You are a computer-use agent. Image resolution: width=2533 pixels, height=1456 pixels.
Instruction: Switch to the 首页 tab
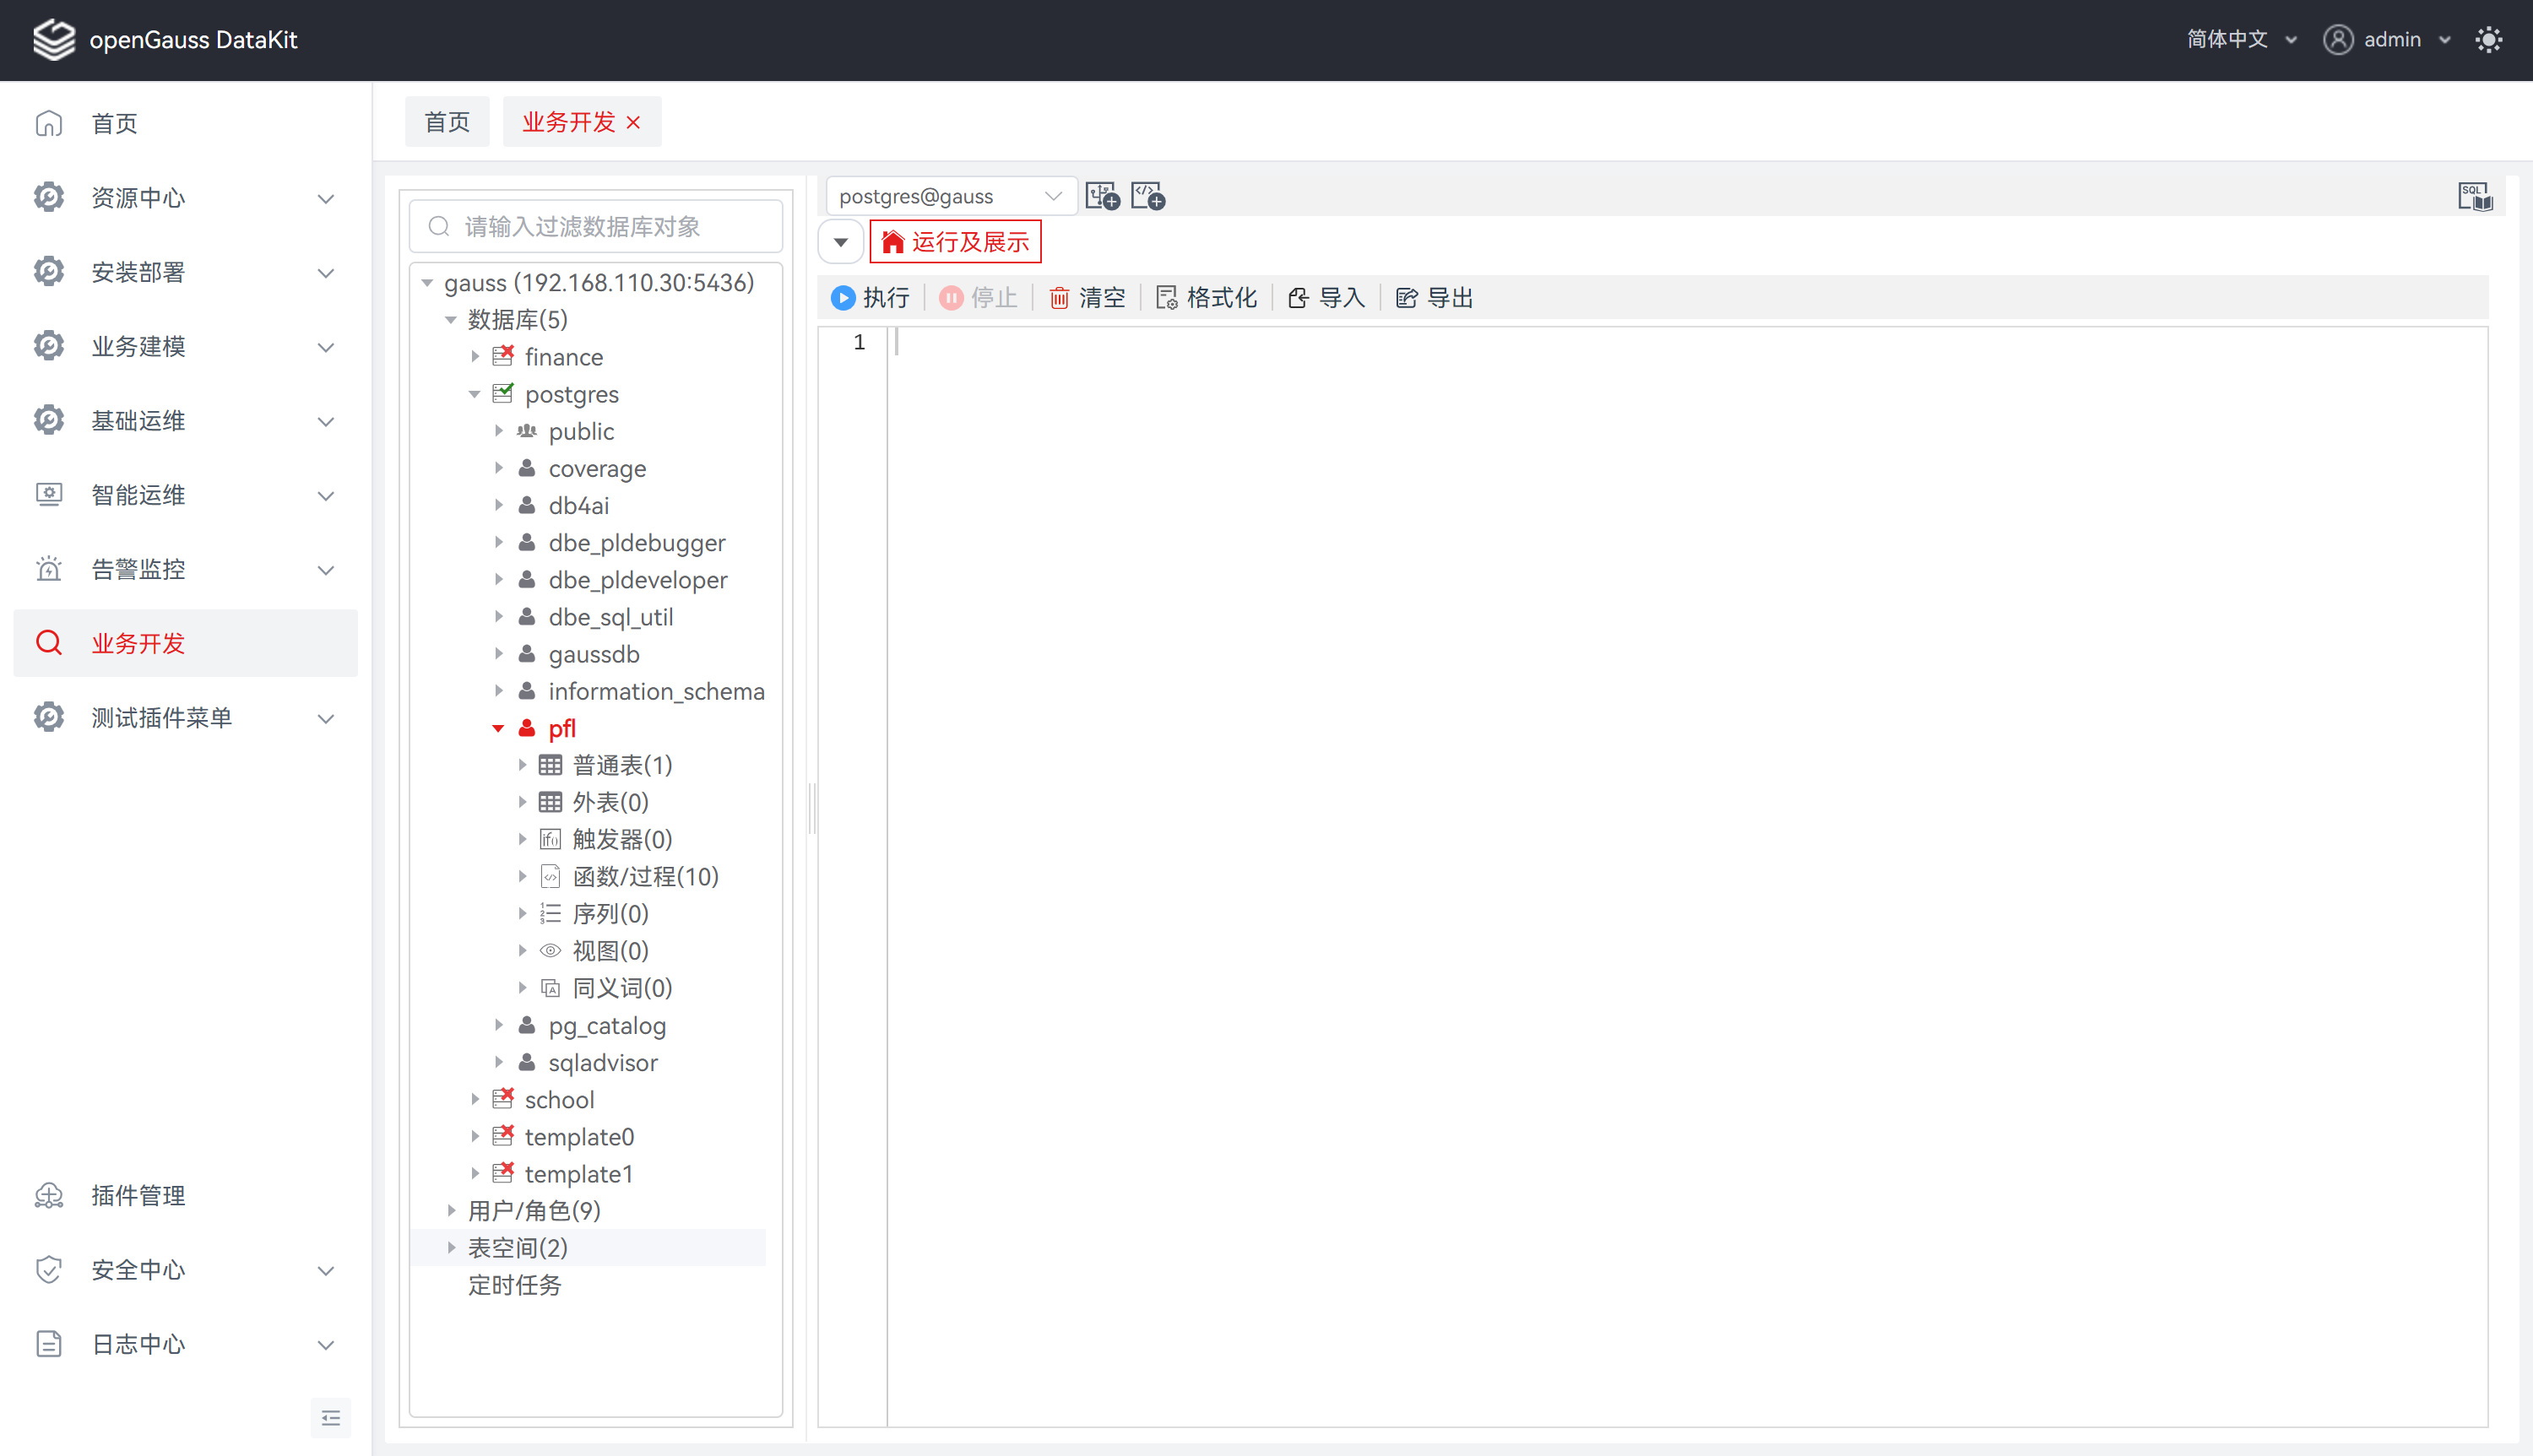point(447,122)
